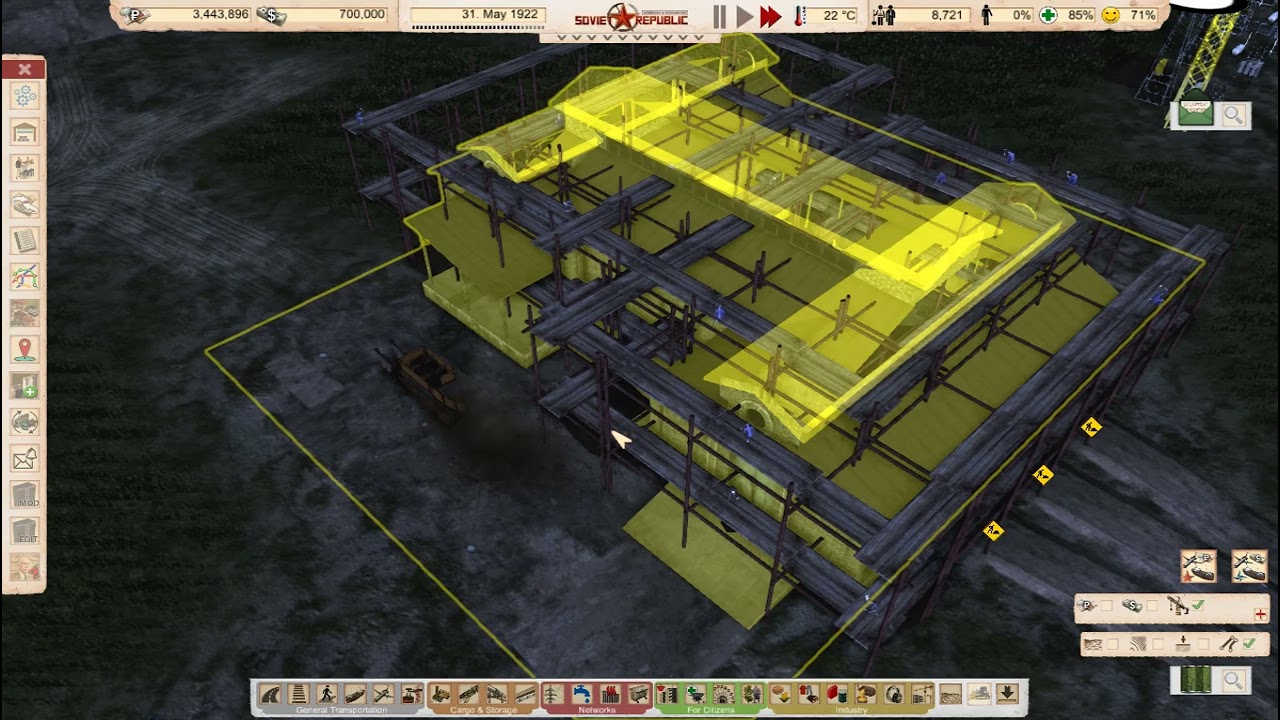Open the vehicle depot garage icon in sidebar
Screen dimensions: 1280x720
point(25,132)
